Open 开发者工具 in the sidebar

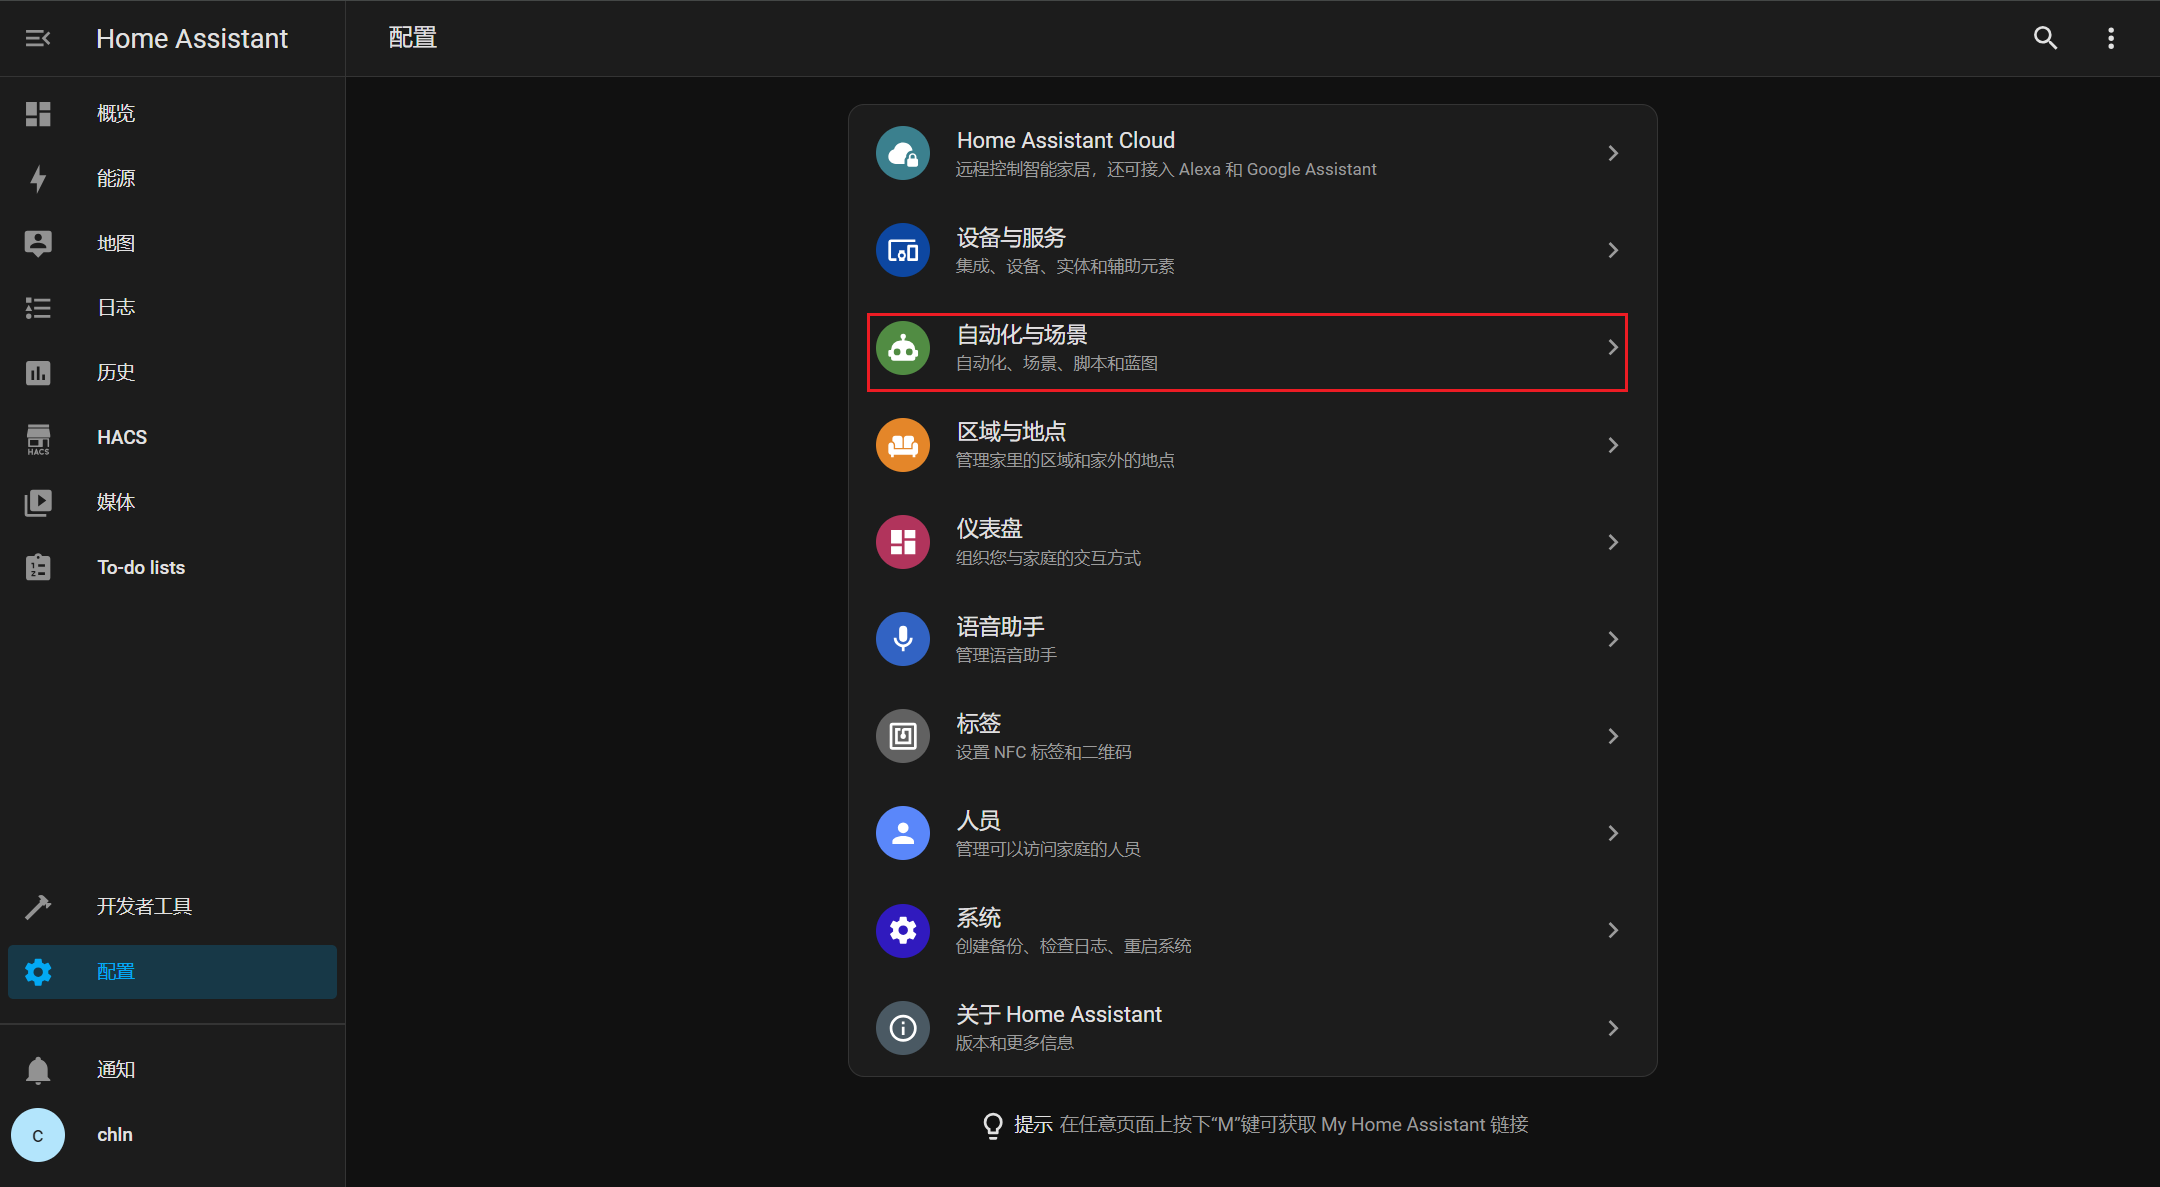(x=172, y=906)
